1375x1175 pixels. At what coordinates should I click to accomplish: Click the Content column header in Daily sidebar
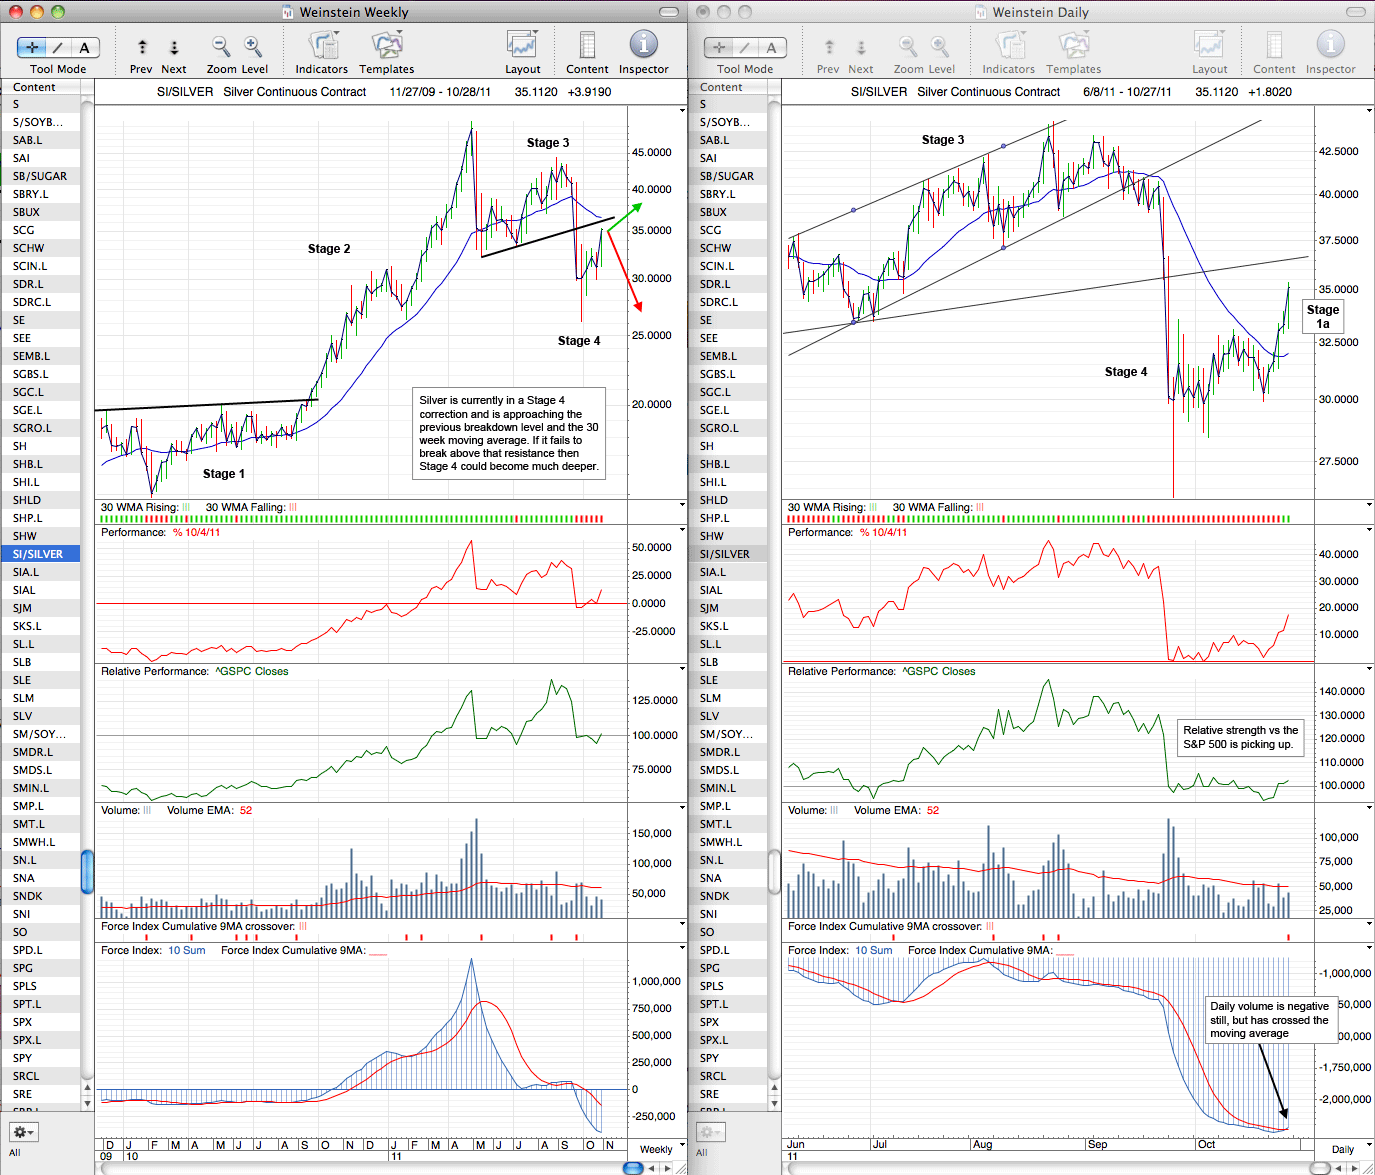[x=727, y=87]
